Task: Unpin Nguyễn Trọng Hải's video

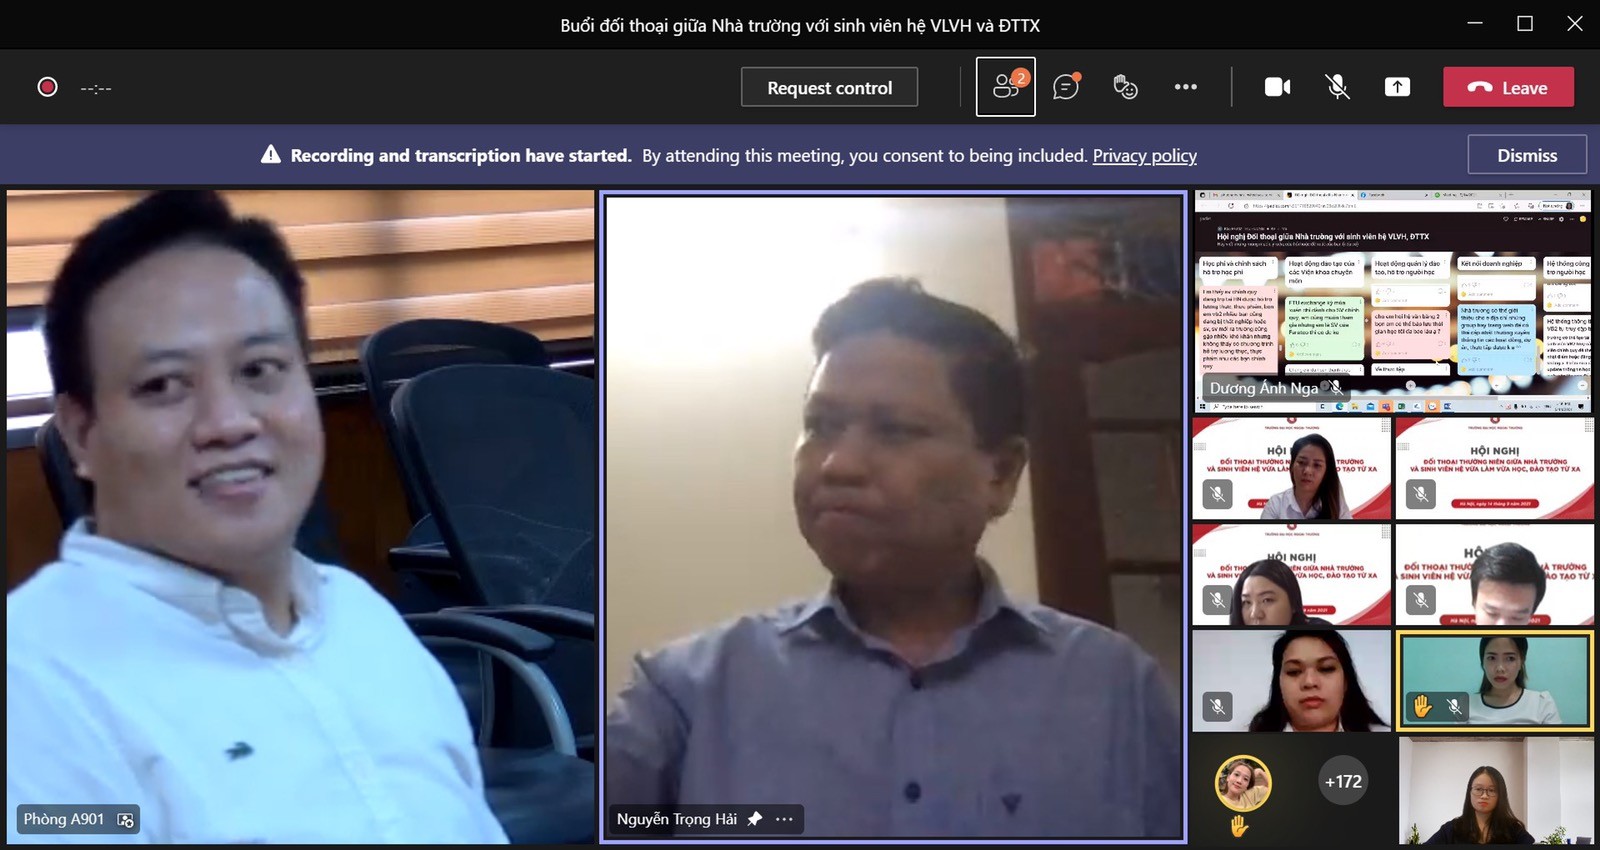Action: pyautogui.click(x=755, y=819)
